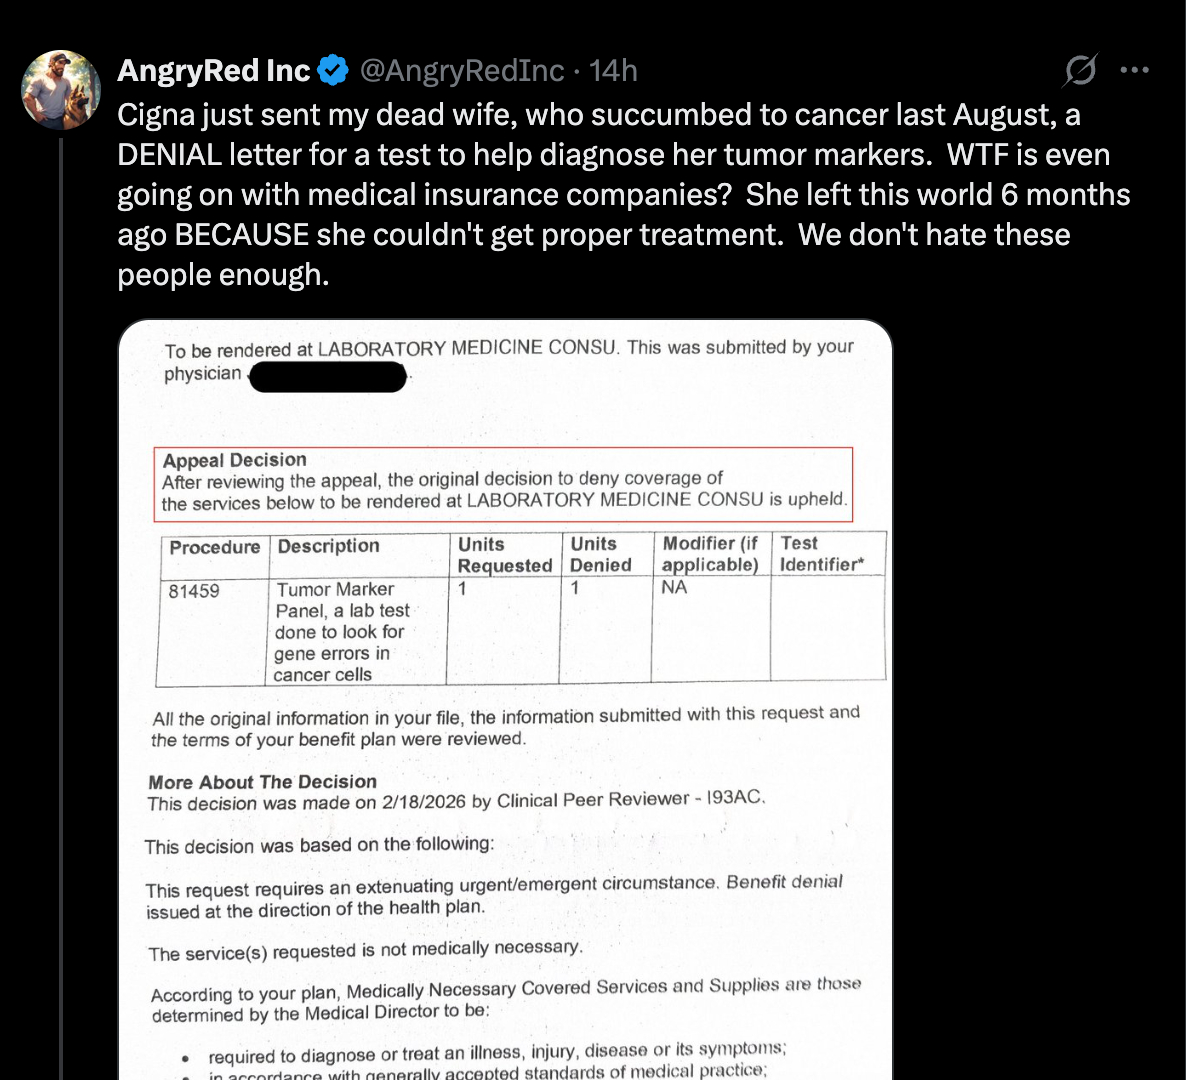This screenshot has height=1080, width=1186.
Task: Click the blacked-out physician name bar
Action: 327,377
